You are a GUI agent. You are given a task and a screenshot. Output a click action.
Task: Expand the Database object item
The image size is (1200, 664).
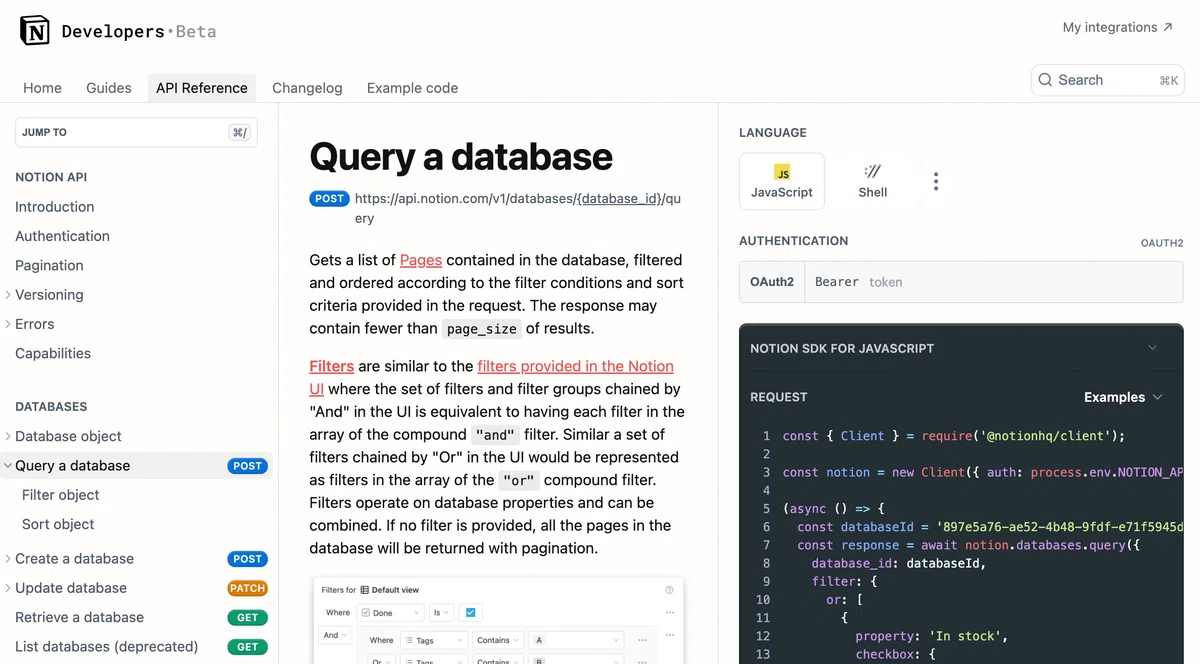point(8,436)
